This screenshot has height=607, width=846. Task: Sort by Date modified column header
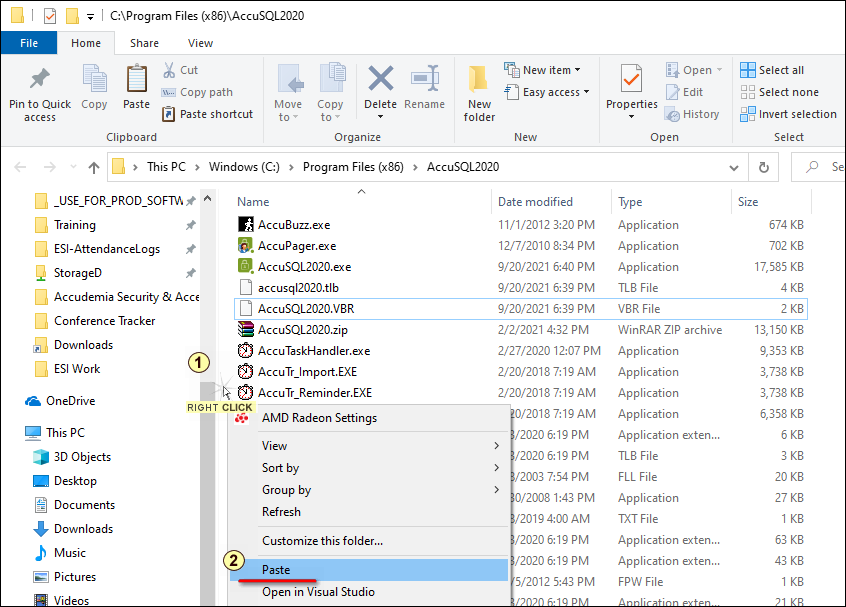click(535, 202)
